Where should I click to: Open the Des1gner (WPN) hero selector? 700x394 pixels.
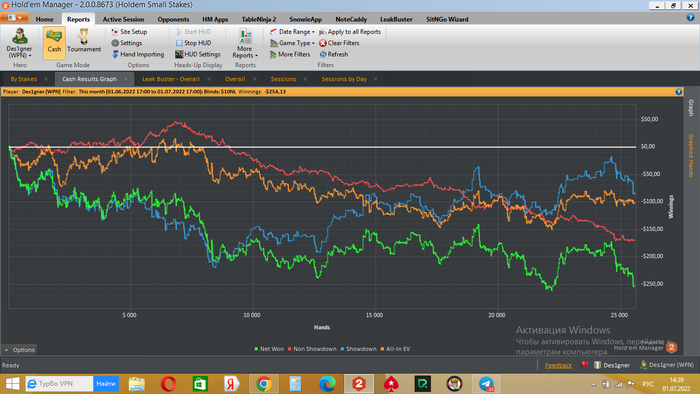(19, 43)
